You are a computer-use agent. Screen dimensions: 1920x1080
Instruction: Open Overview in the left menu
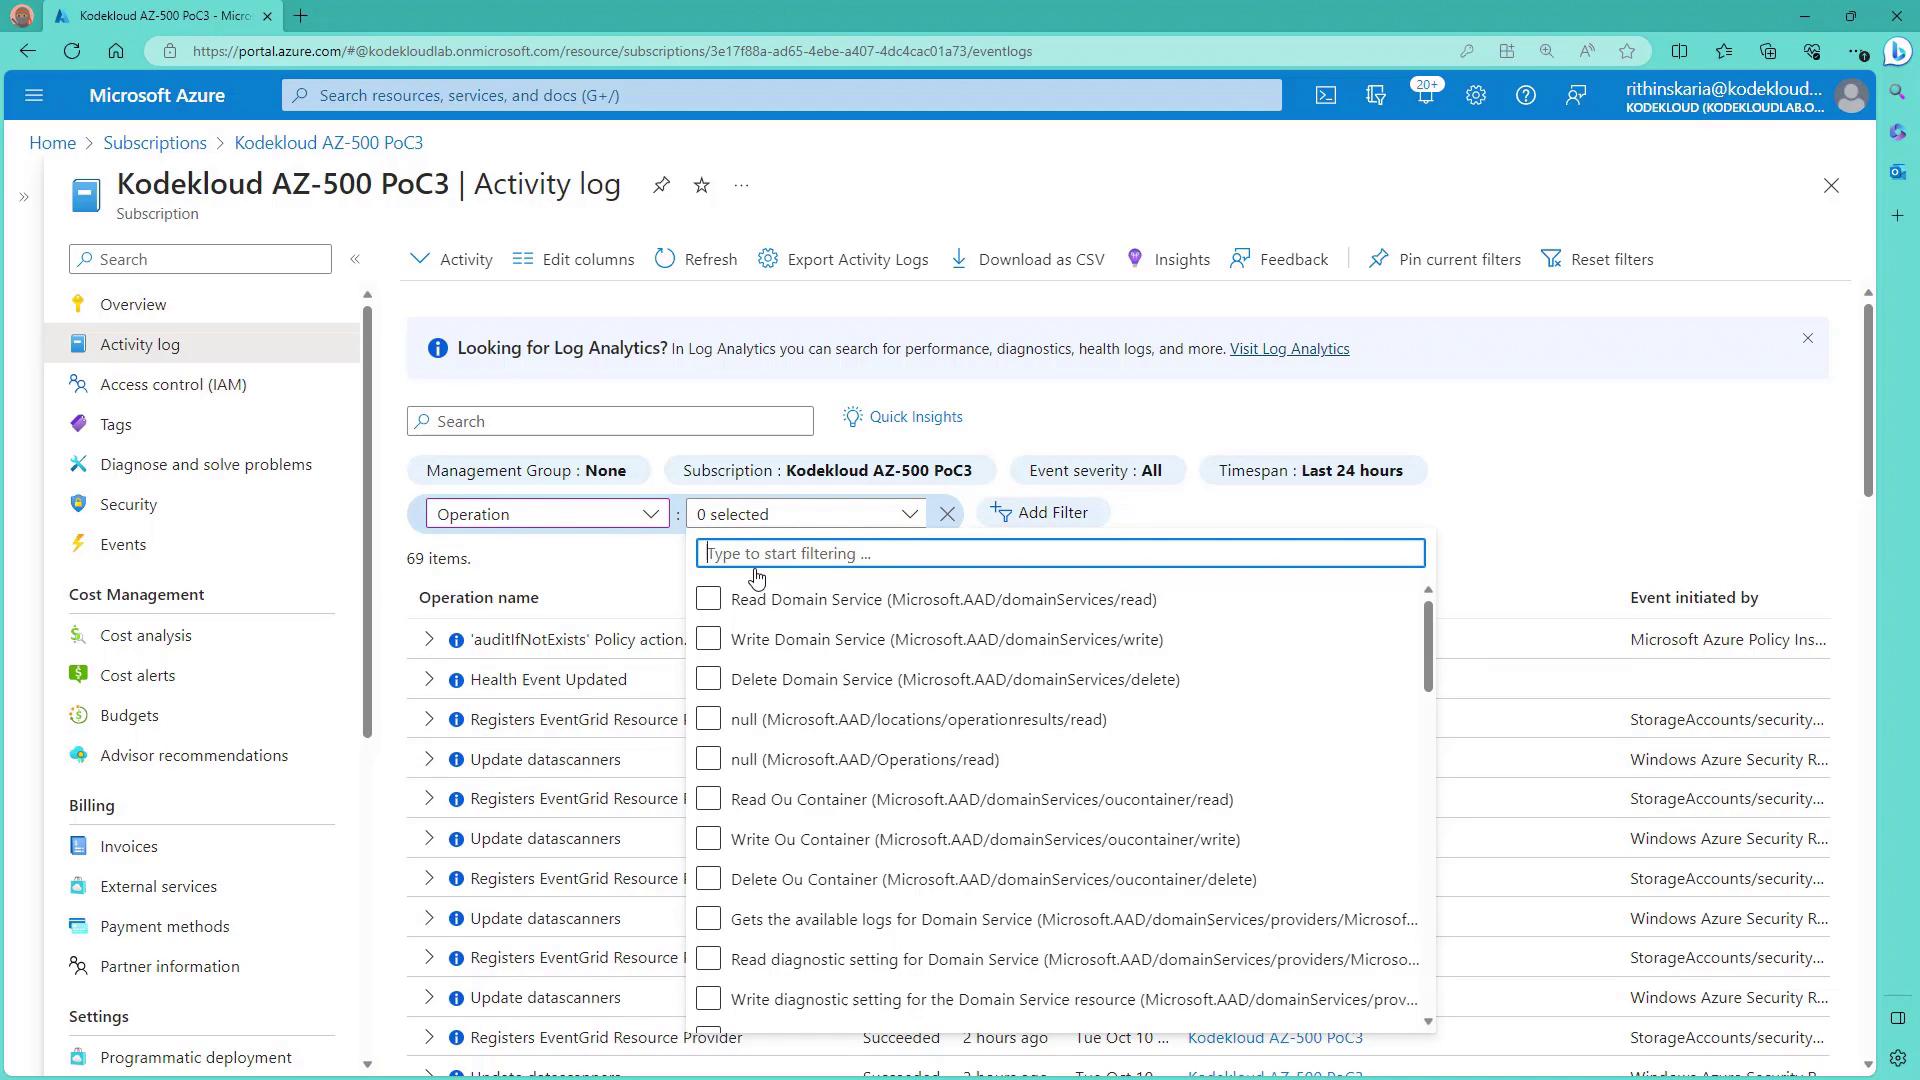pos(133,304)
